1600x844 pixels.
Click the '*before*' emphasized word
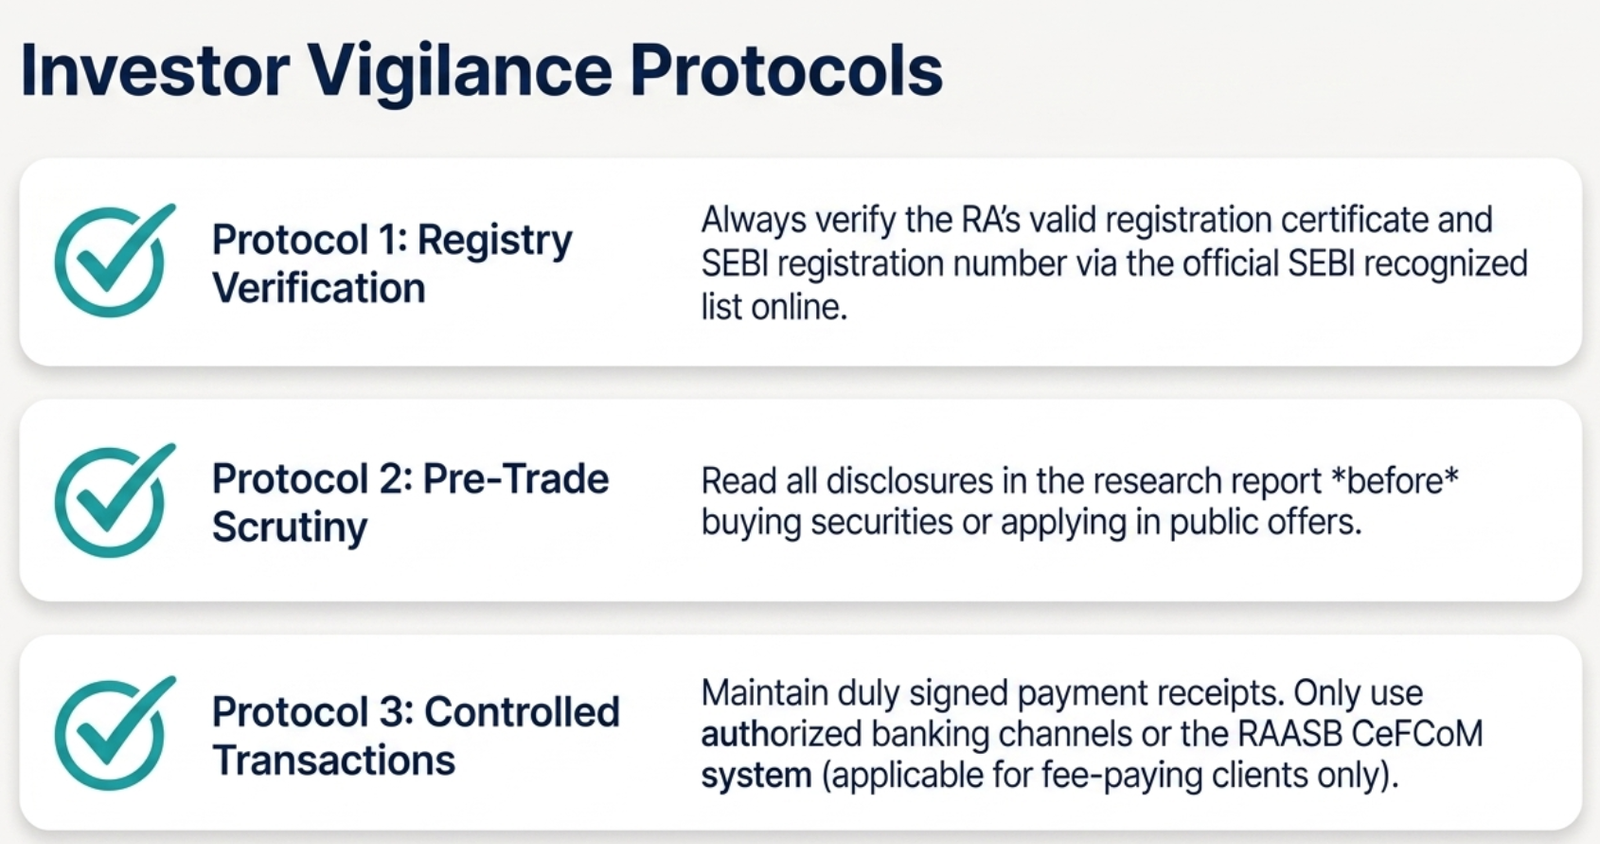pyautogui.click(x=1395, y=481)
